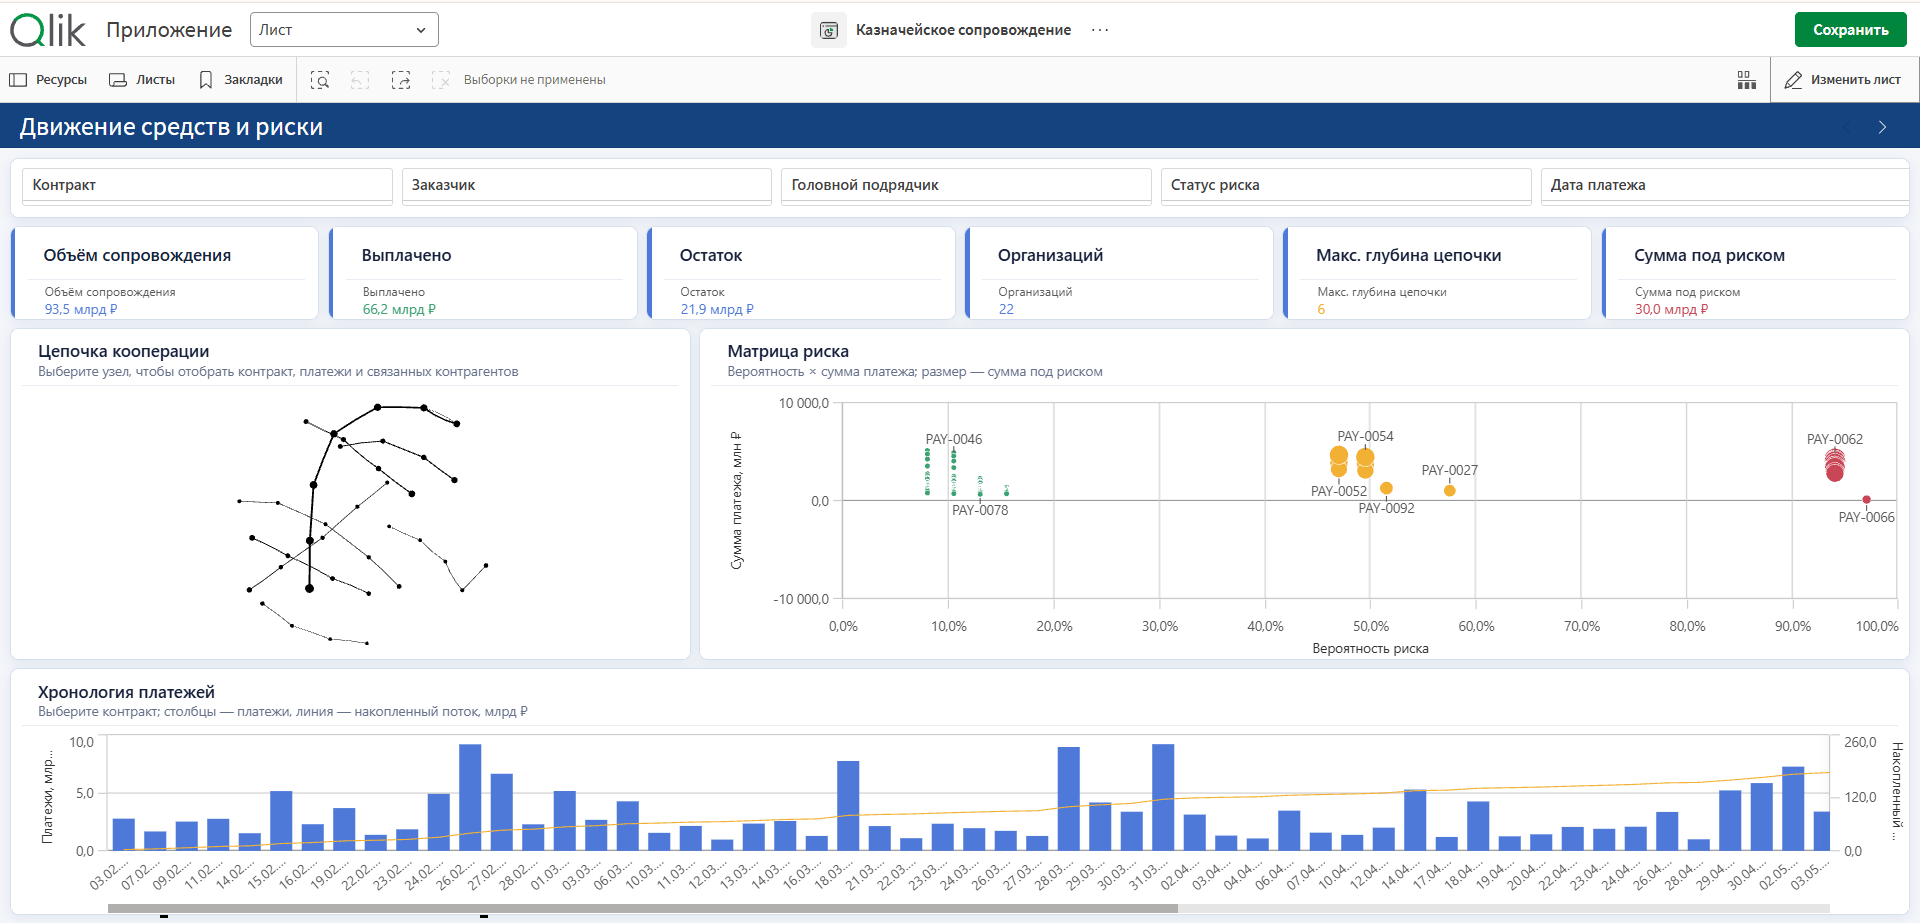Image resolution: width=1920 pixels, height=923 pixels.
Task: Click the step forward selections icon
Action: [401, 80]
